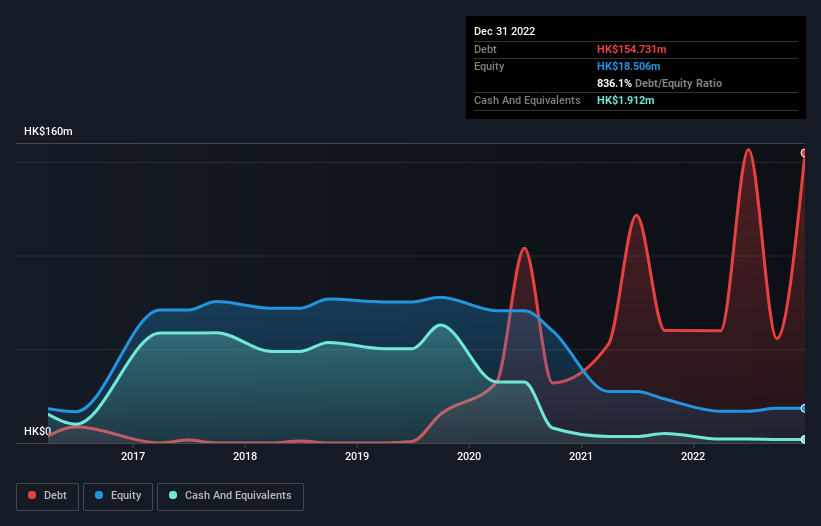Toggle the Debt series legend button
Image resolution: width=821 pixels, height=526 pixels.
click(48, 496)
